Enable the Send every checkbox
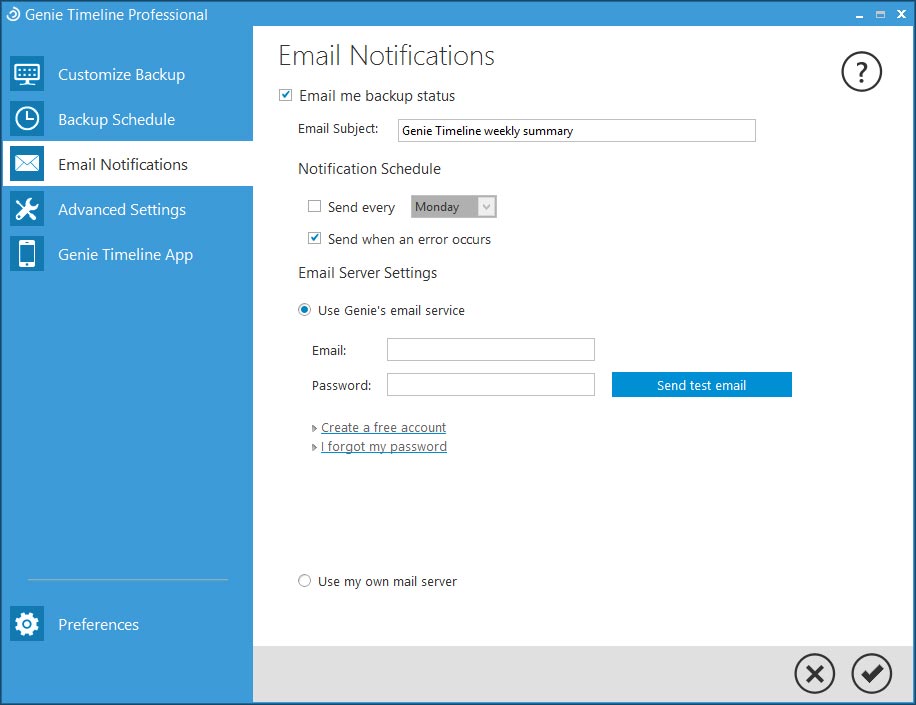The height and width of the screenshot is (705, 916). tap(314, 206)
